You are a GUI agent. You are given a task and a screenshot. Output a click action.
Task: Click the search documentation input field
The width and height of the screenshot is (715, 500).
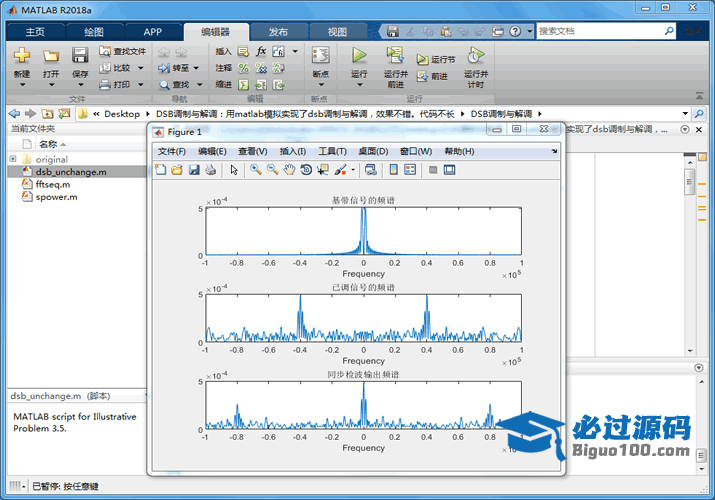point(600,31)
